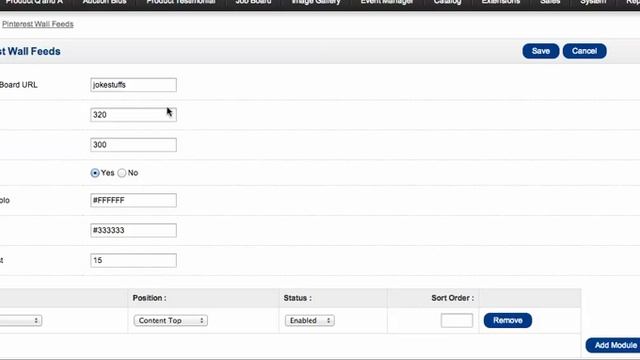Click the color field with #FFFFFF
The height and width of the screenshot is (360, 640).
(x=133, y=200)
